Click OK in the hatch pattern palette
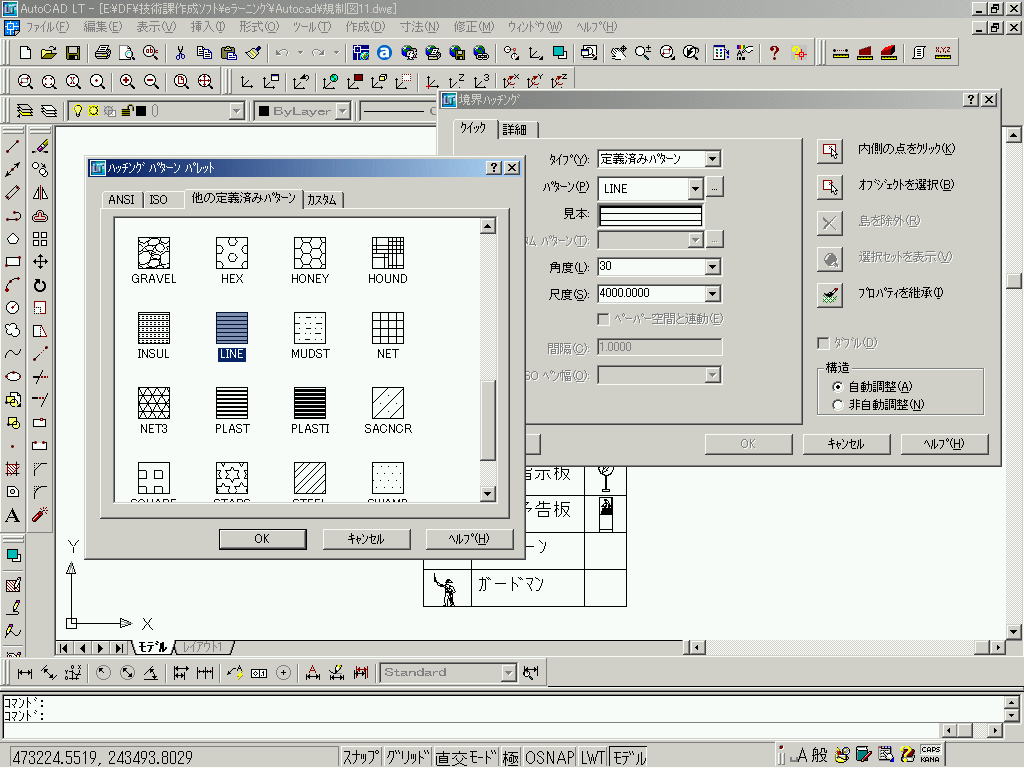Image resolution: width=1024 pixels, height=768 pixels. click(263, 539)
